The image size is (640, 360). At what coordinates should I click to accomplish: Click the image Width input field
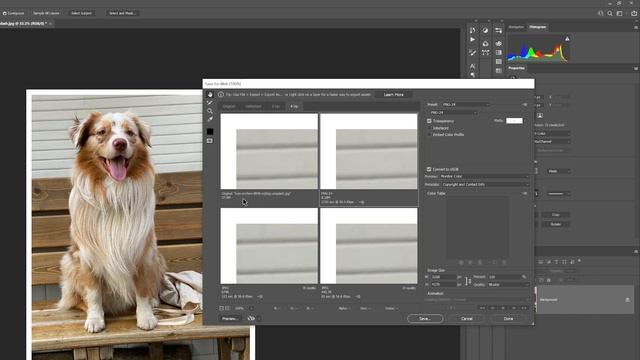[443, 277]
